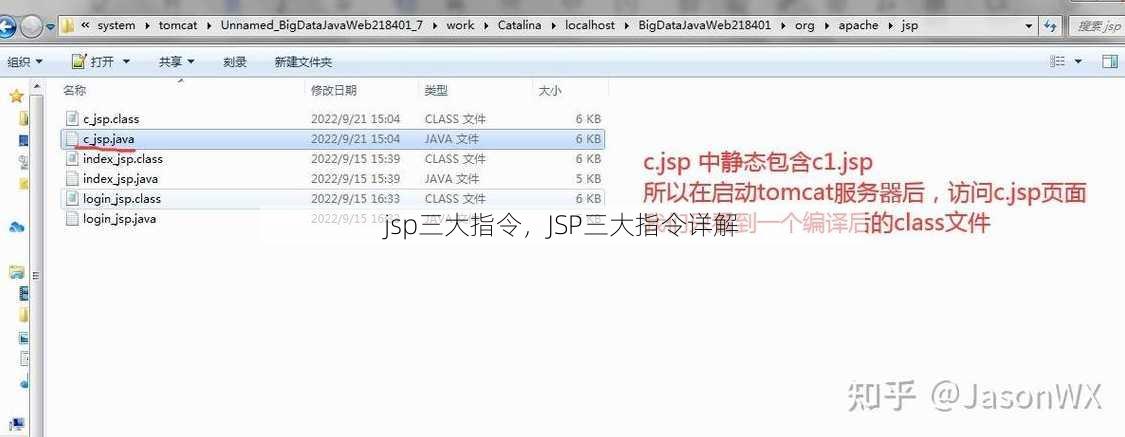1125x437 pixels.
Task: Open the 共享 menu
Action: tap(176, 62)
